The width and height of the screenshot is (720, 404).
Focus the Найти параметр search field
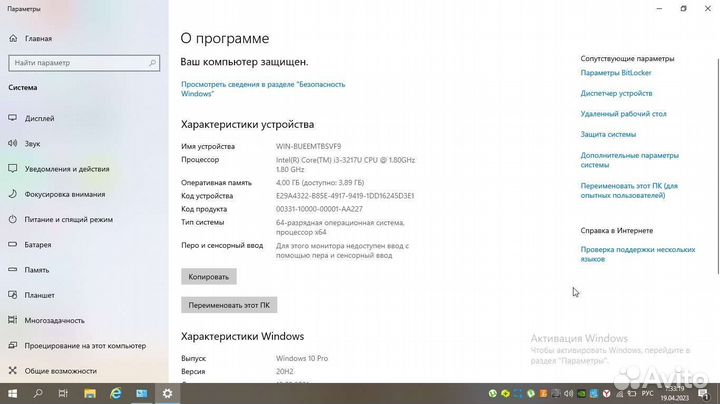tap(84, 63)
